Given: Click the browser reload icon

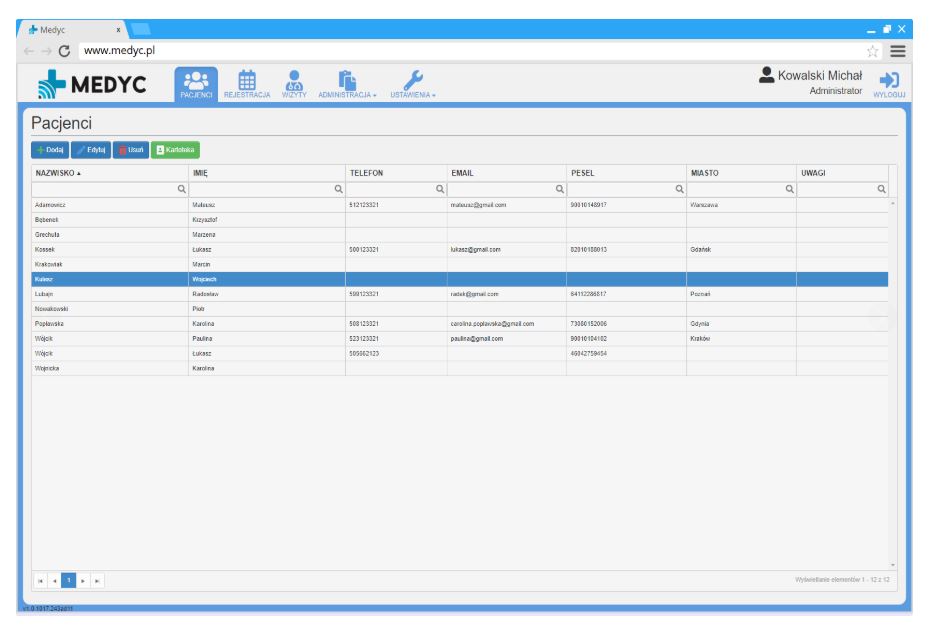Looking at the screenshot, I should click(65, 50).
